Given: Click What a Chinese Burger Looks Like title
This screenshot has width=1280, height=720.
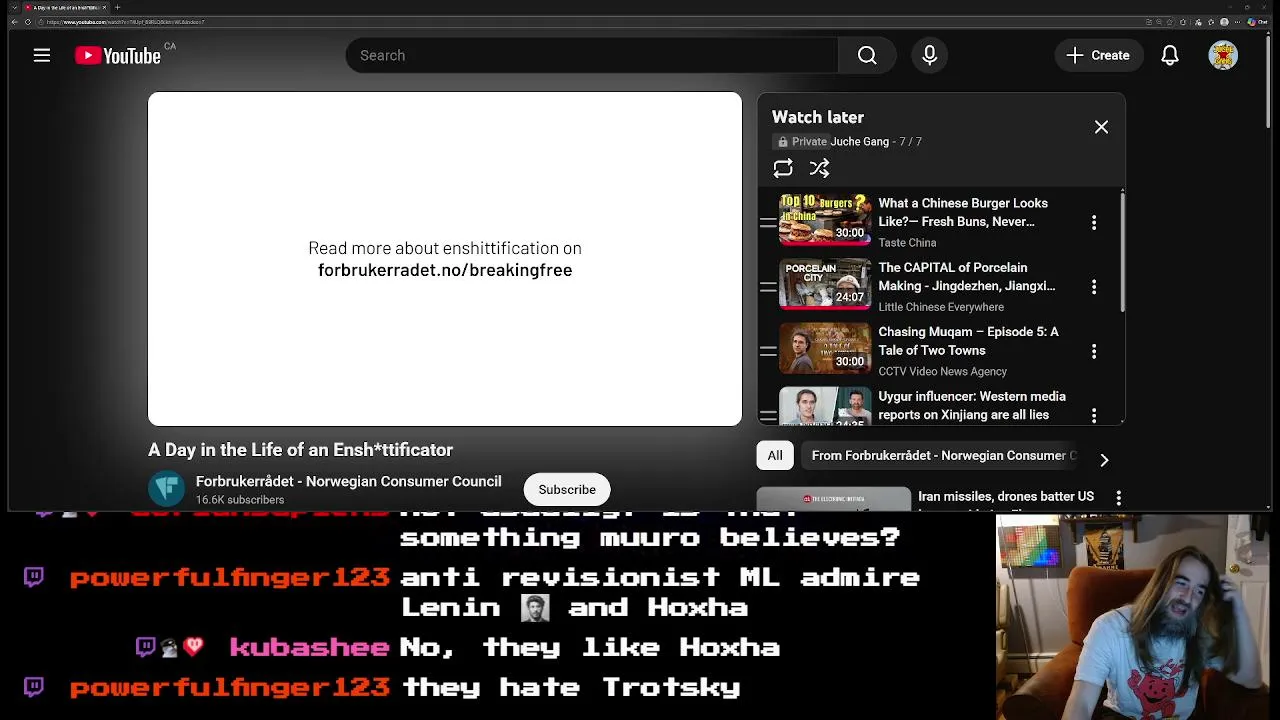Looking at the screenshot, I should (x=963, y=212).
